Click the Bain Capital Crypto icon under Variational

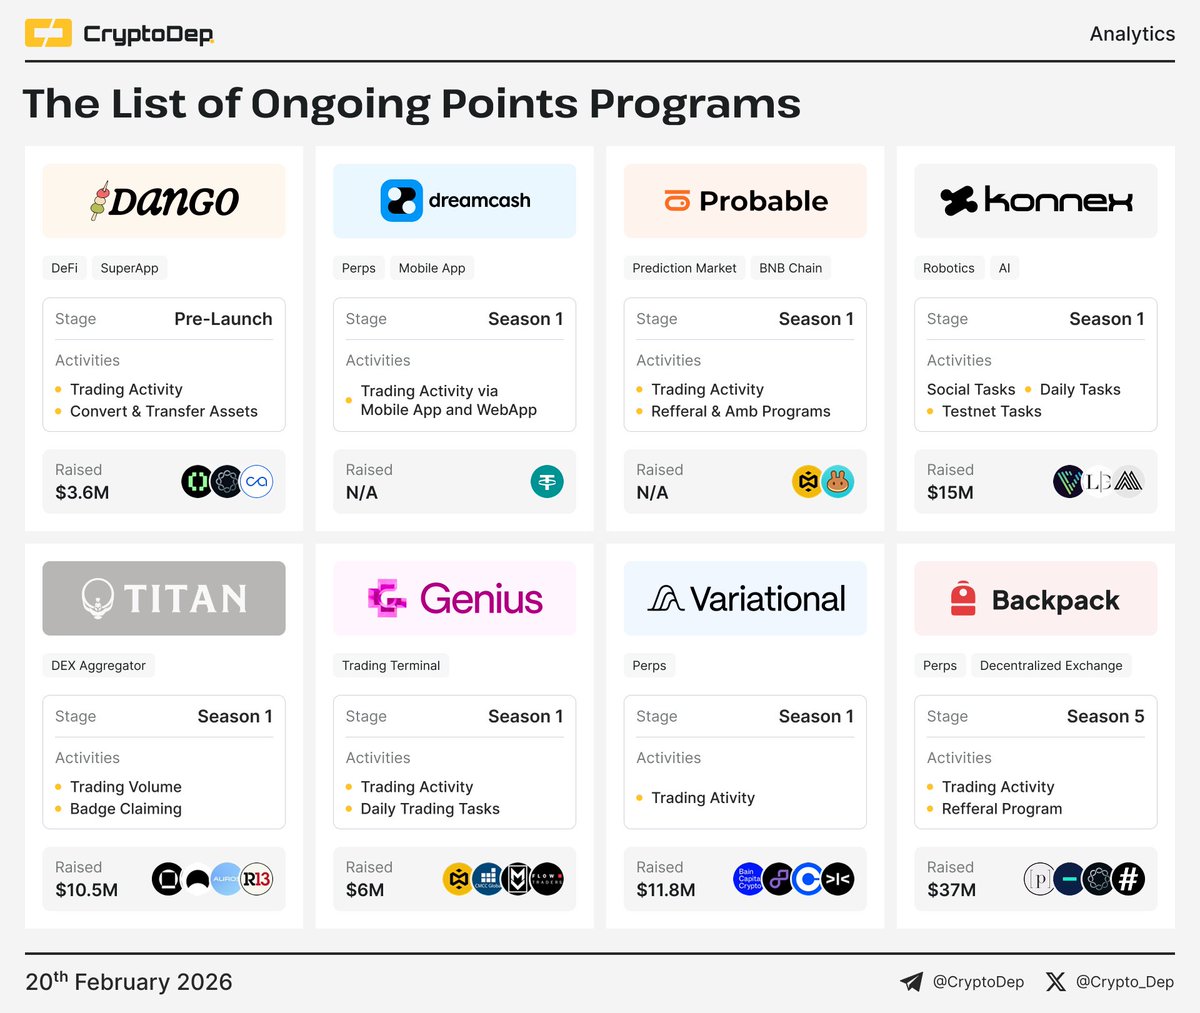[749, 879]
